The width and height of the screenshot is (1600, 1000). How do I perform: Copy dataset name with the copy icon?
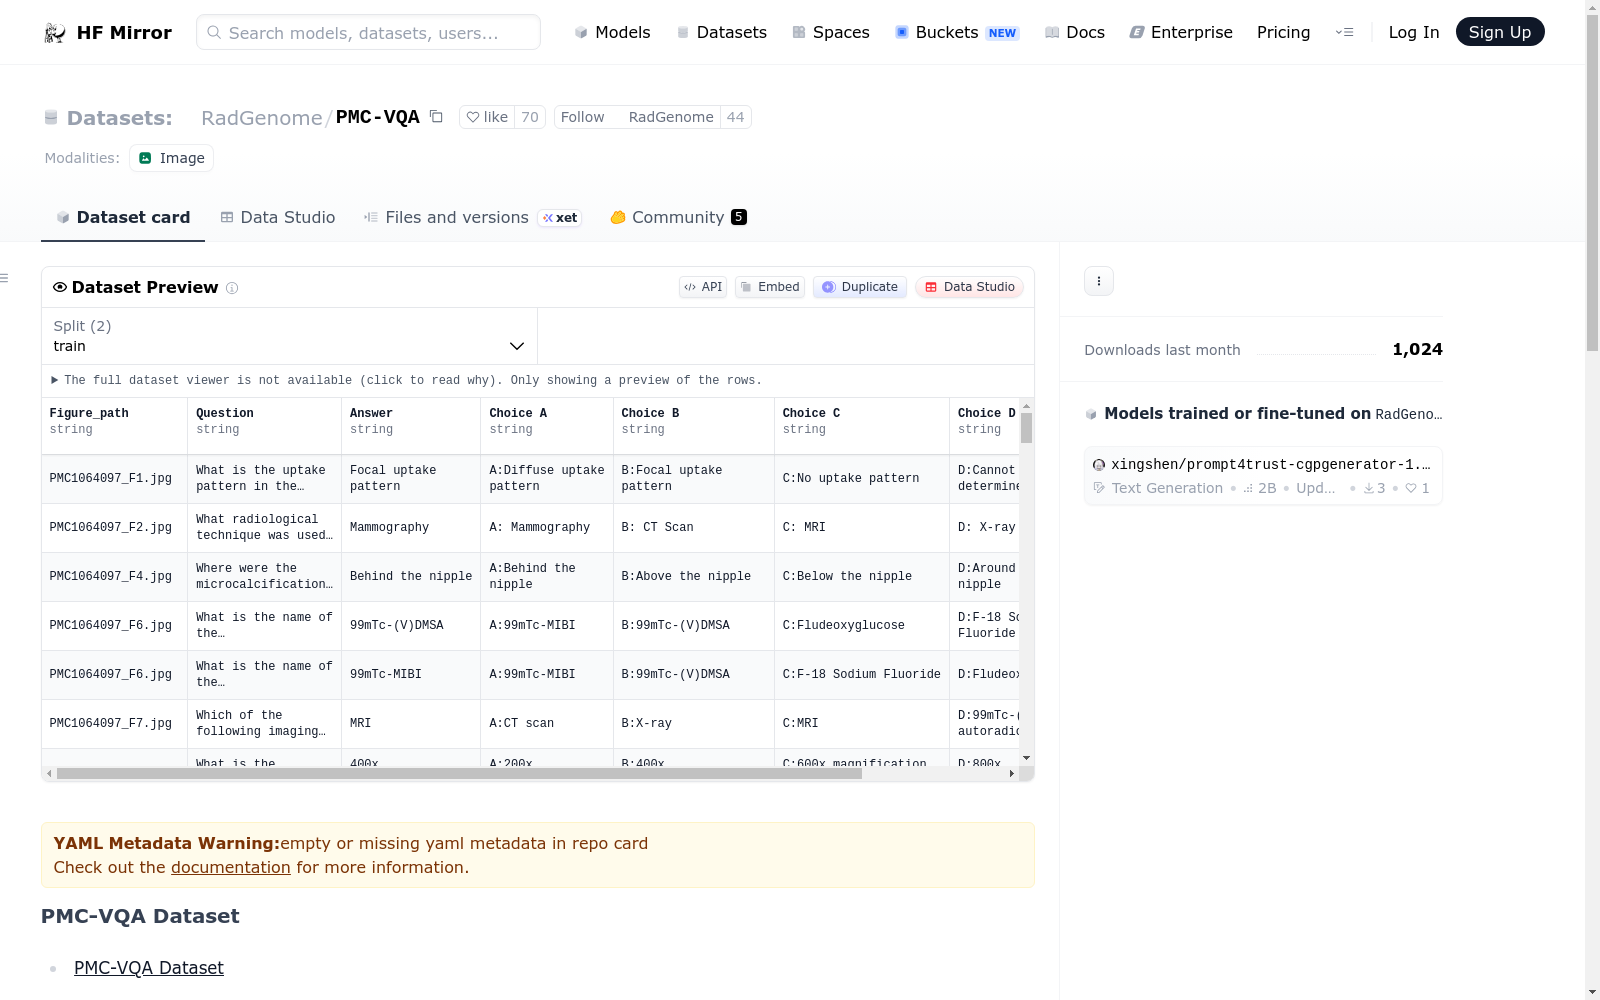436,116
